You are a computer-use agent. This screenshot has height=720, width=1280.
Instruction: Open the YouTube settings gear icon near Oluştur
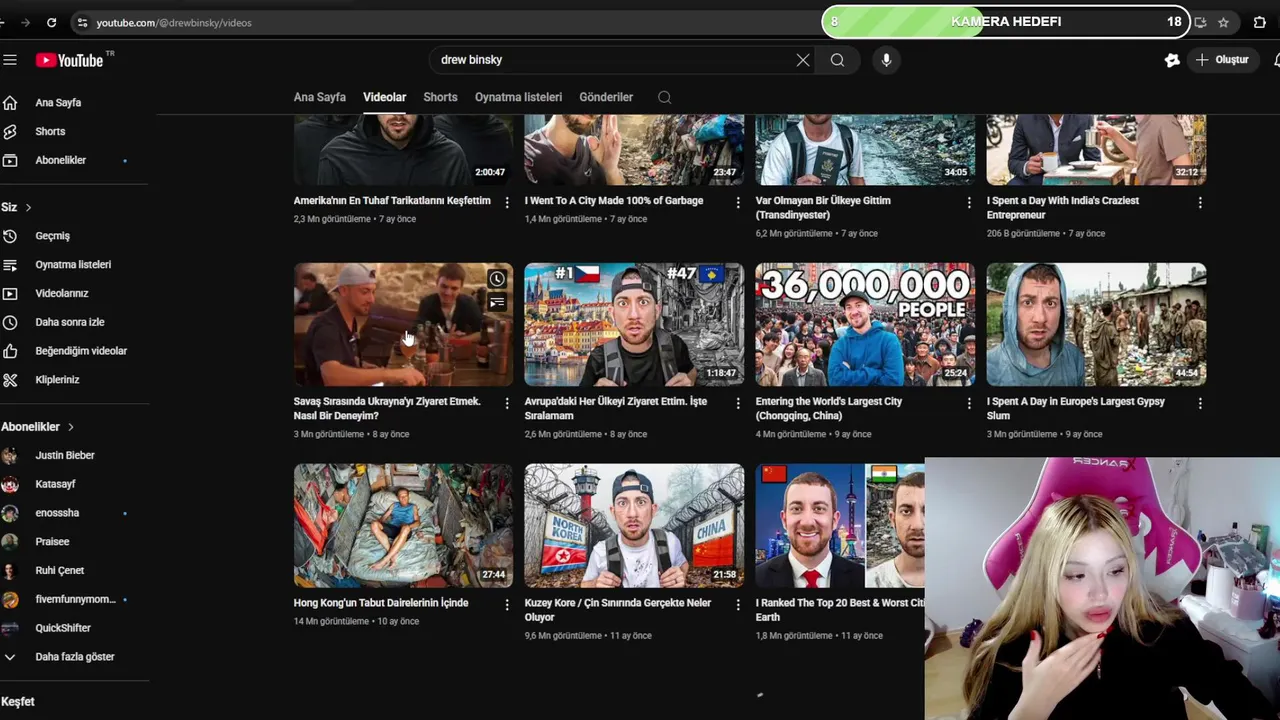1172,60
